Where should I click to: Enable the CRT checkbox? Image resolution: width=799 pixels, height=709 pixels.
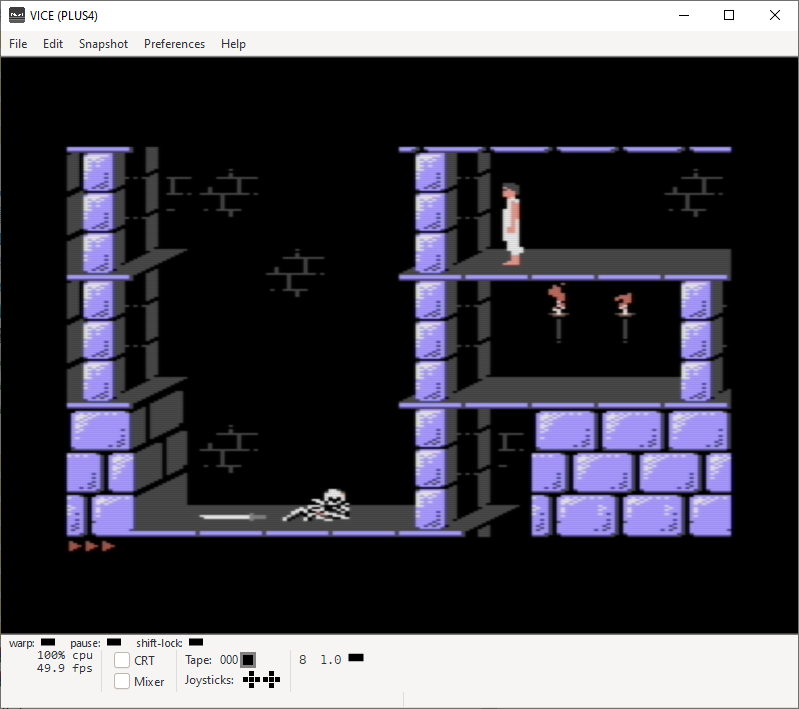point(122,660)
